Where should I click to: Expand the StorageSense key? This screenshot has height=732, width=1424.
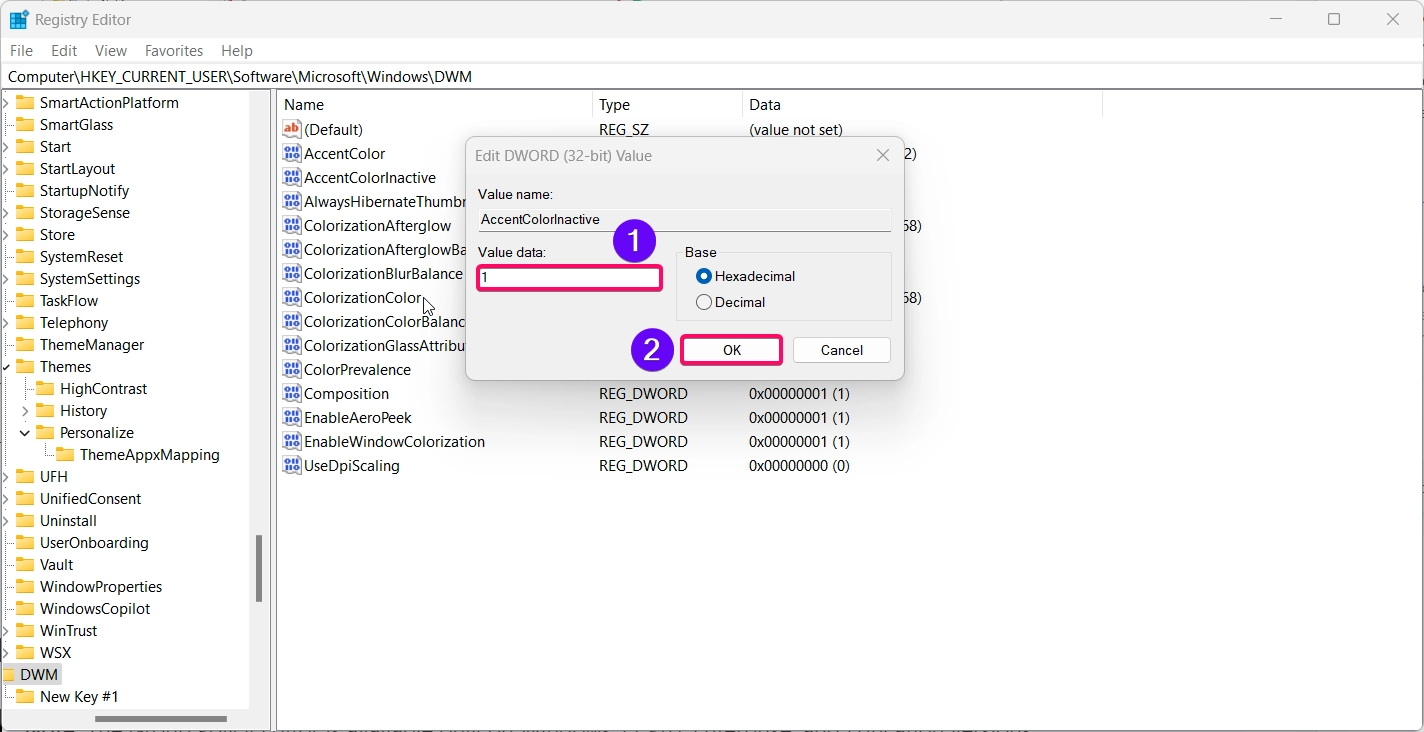pyautogui.click(x=6, y=212)
